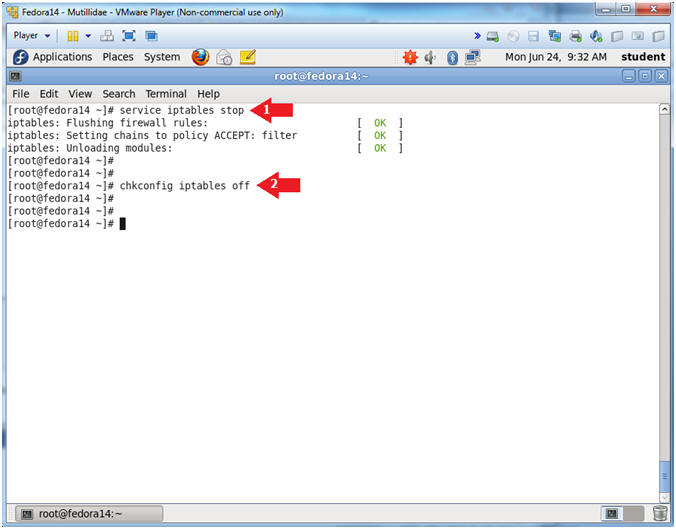Open the student user menu
676x529 pixels.
click(643, 57)
